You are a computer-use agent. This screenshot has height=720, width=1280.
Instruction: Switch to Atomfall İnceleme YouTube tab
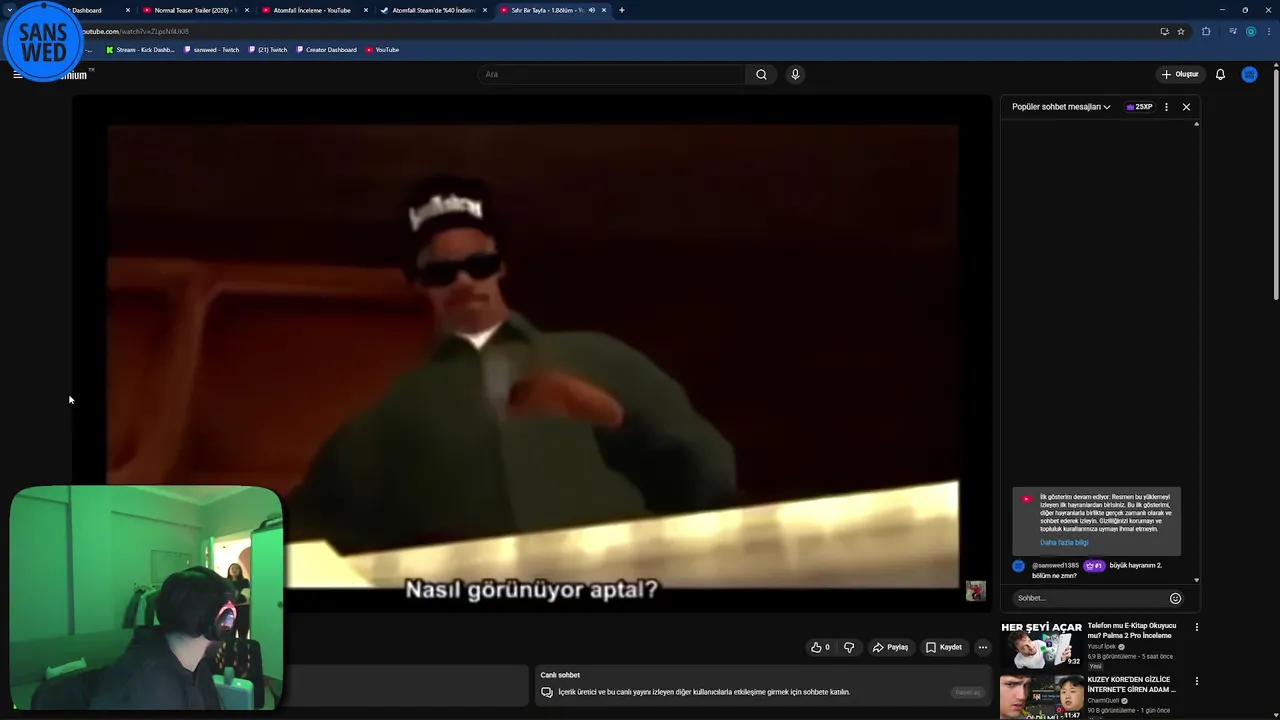312,10
